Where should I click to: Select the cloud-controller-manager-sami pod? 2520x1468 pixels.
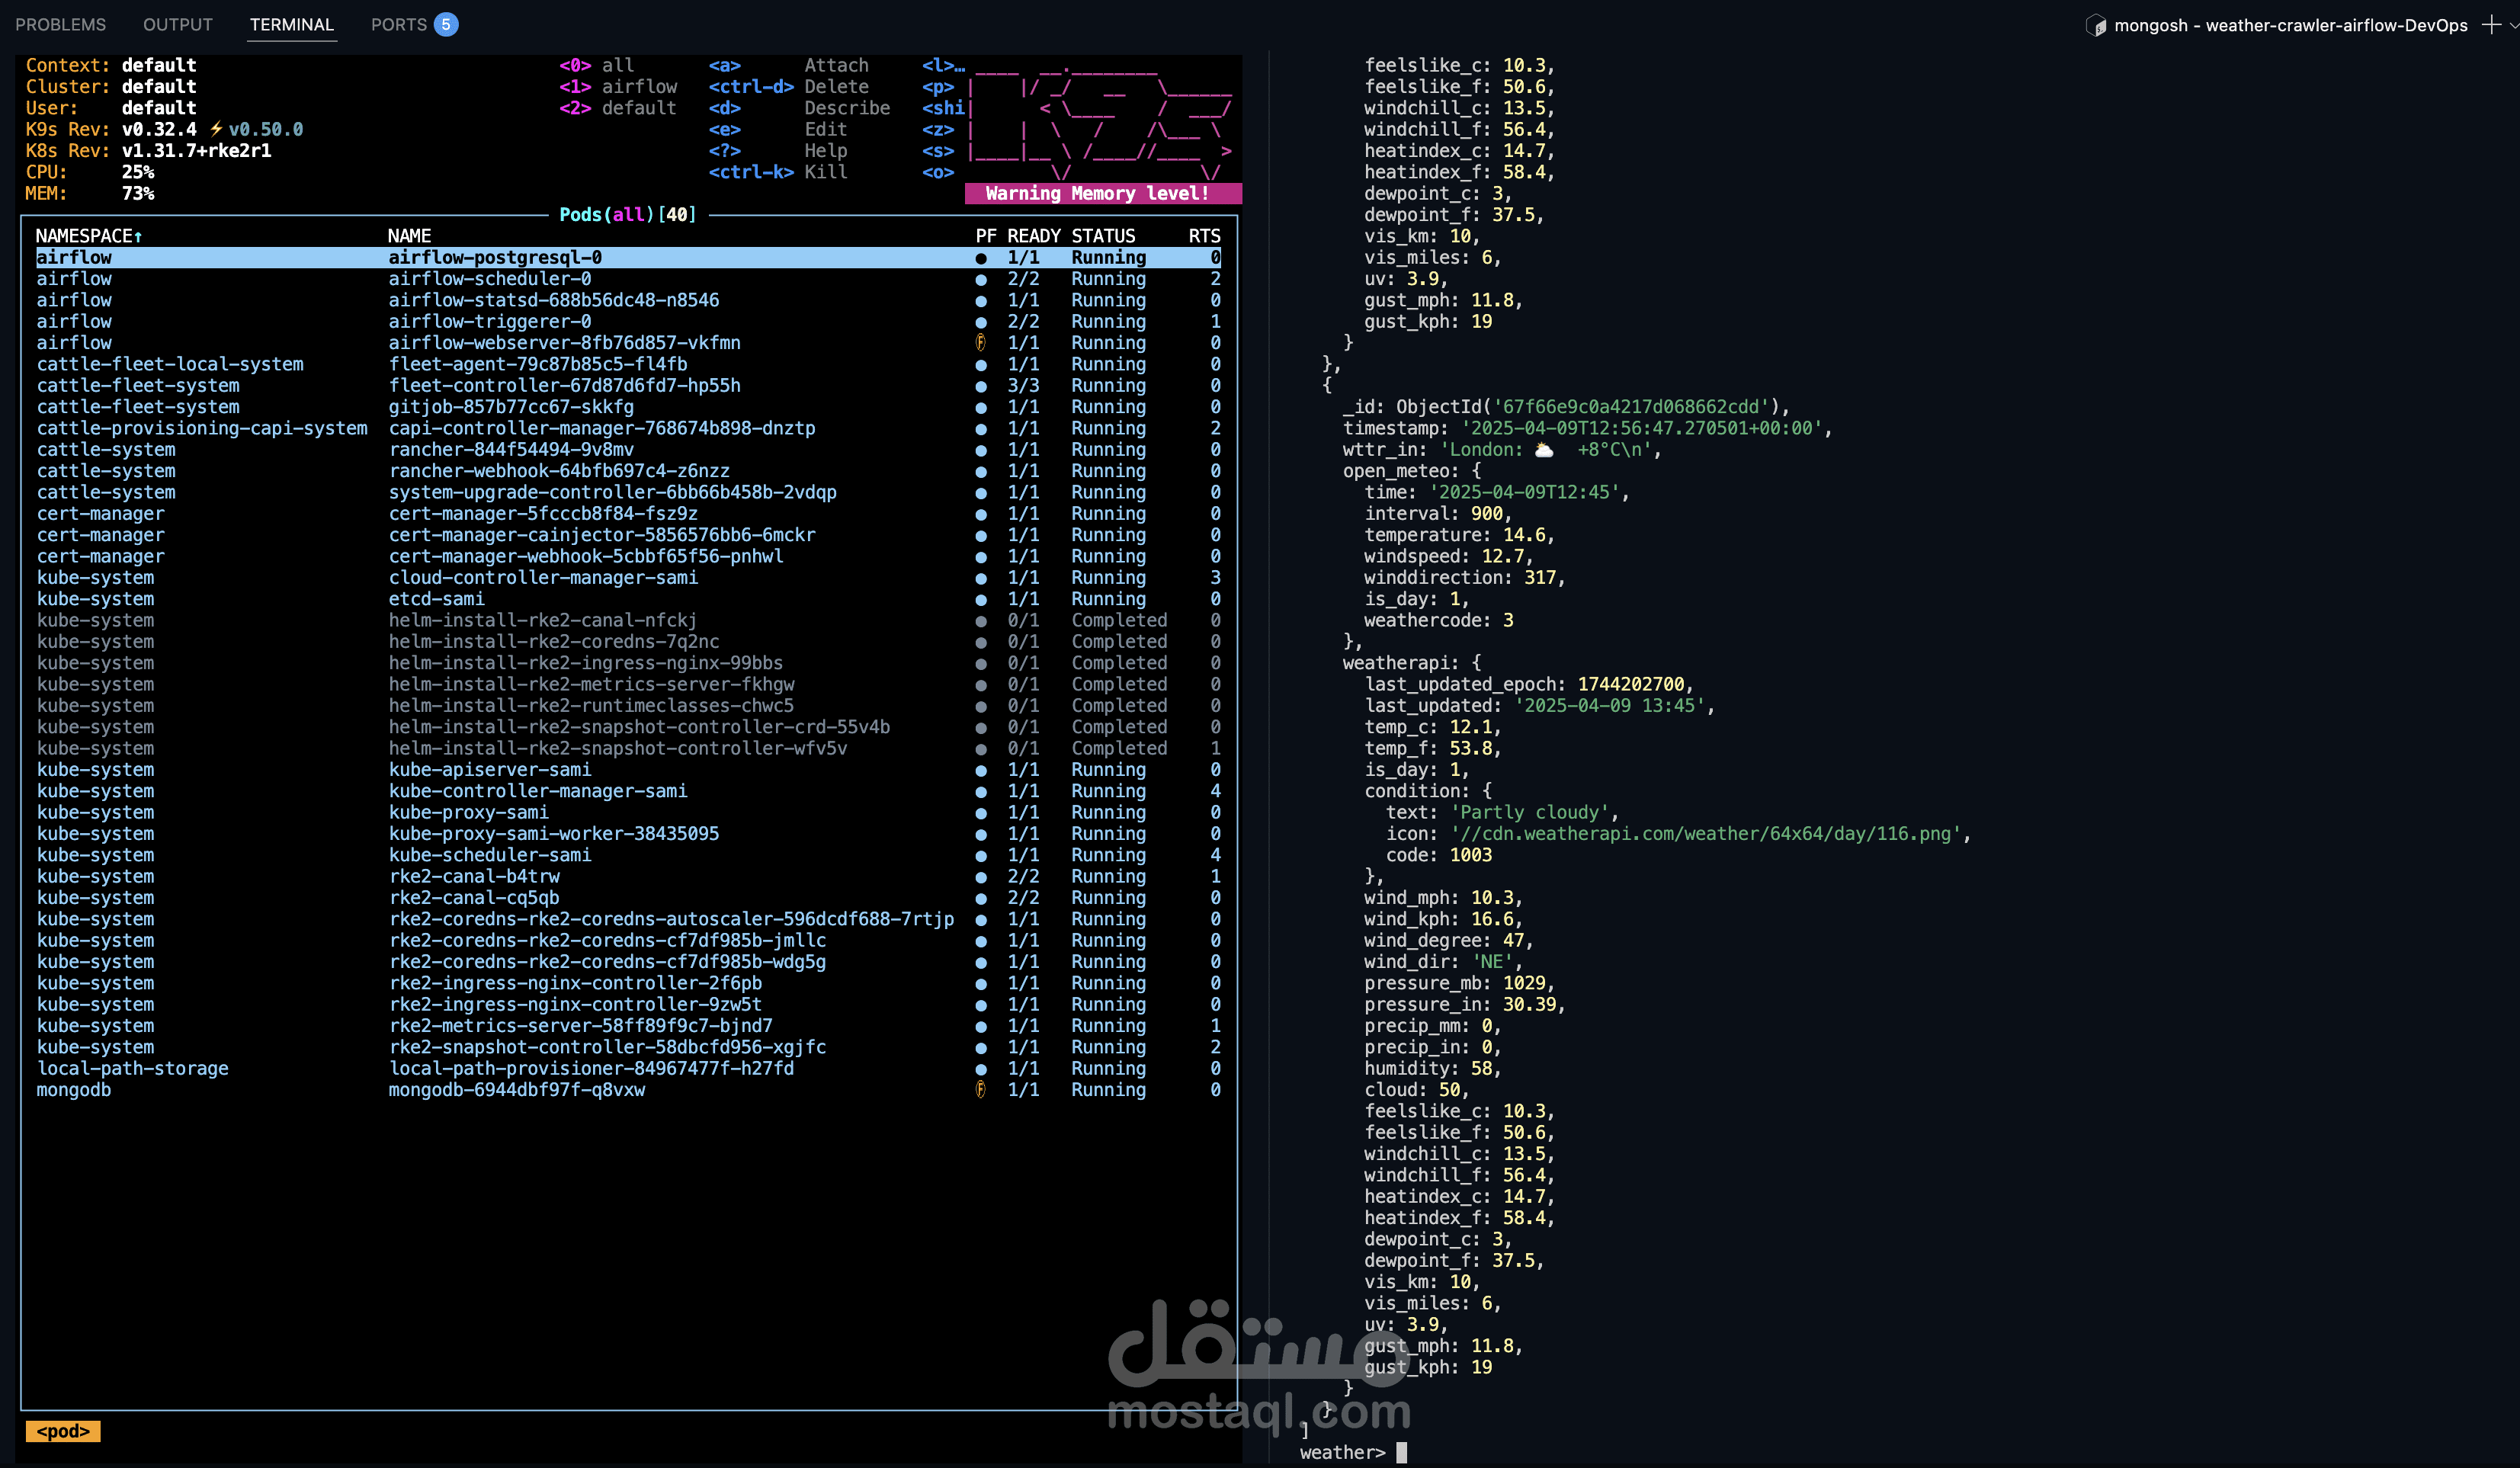543,578
